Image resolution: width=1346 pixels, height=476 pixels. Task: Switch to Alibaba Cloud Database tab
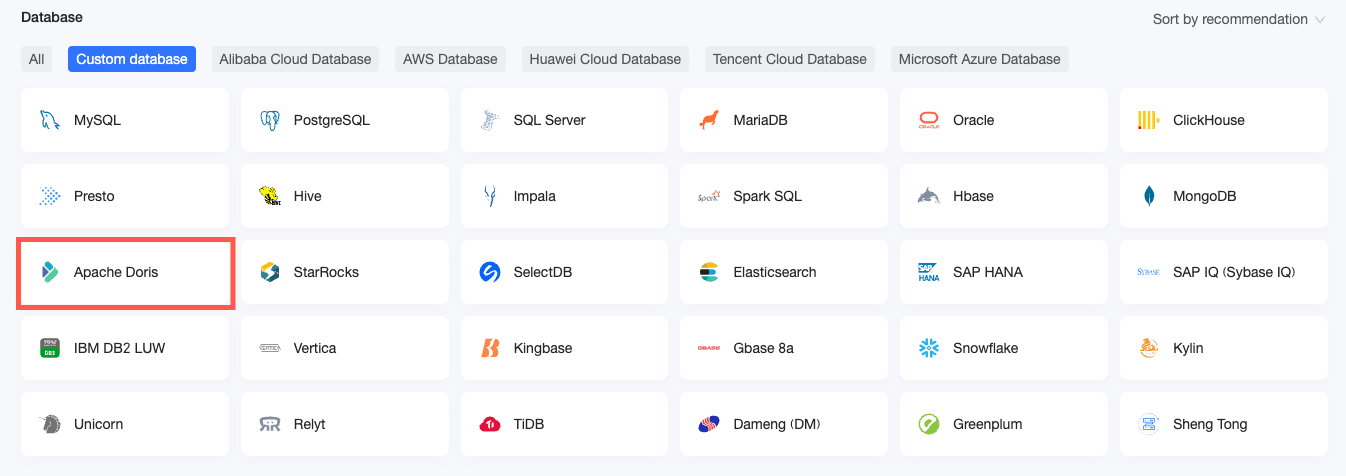tap(295, 59)
